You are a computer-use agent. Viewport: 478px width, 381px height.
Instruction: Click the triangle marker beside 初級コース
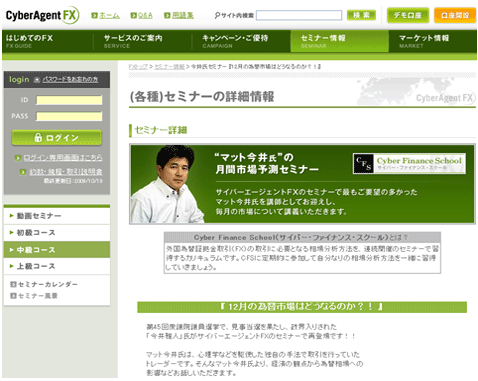coord(12,232)
